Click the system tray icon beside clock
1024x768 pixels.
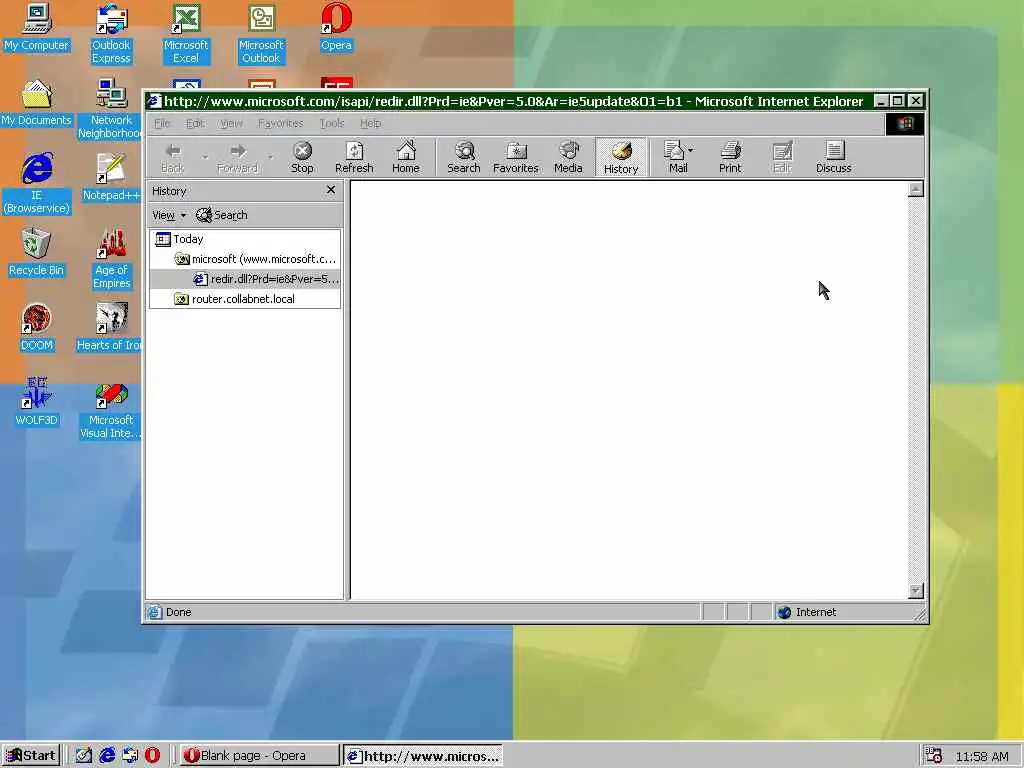click(933, 756)
